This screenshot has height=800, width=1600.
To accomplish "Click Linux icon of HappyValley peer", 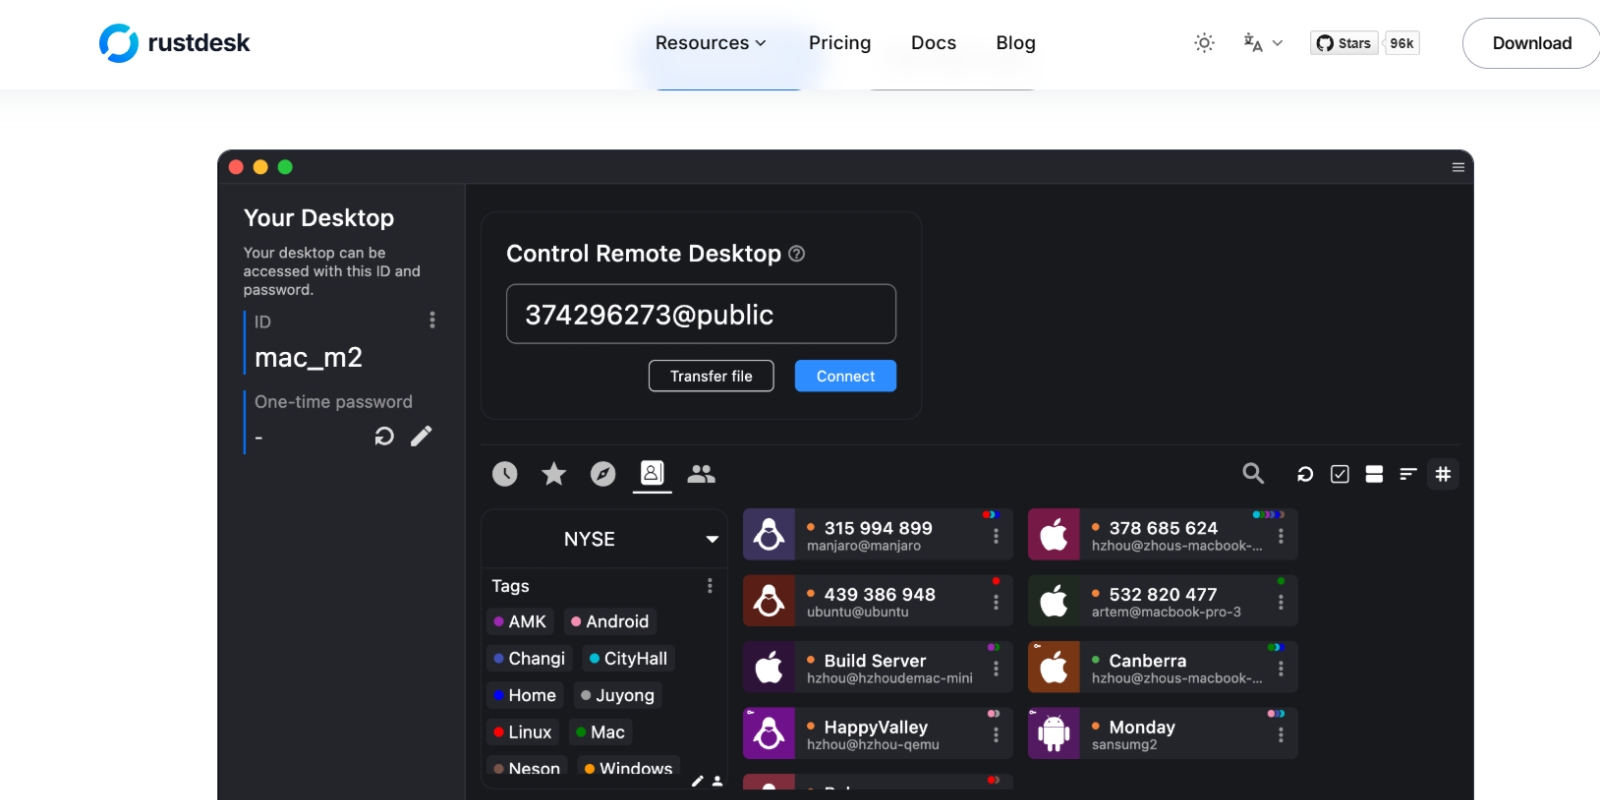I will click(x=769, y=734).
